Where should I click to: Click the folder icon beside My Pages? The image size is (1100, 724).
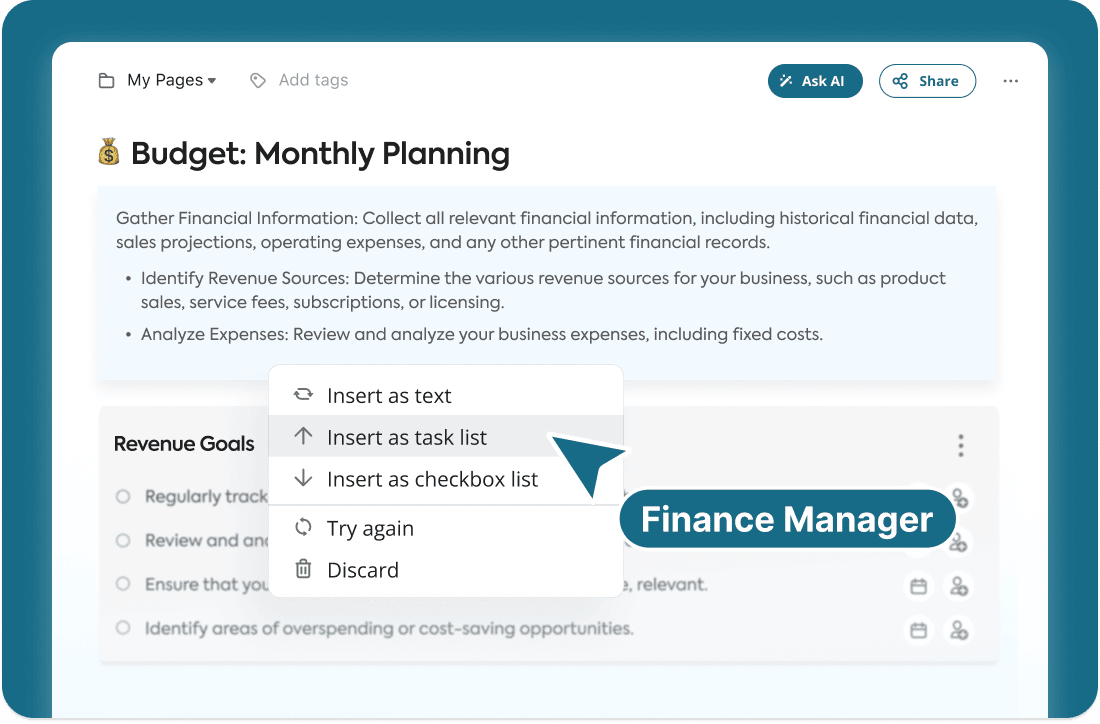coord(106,81)
